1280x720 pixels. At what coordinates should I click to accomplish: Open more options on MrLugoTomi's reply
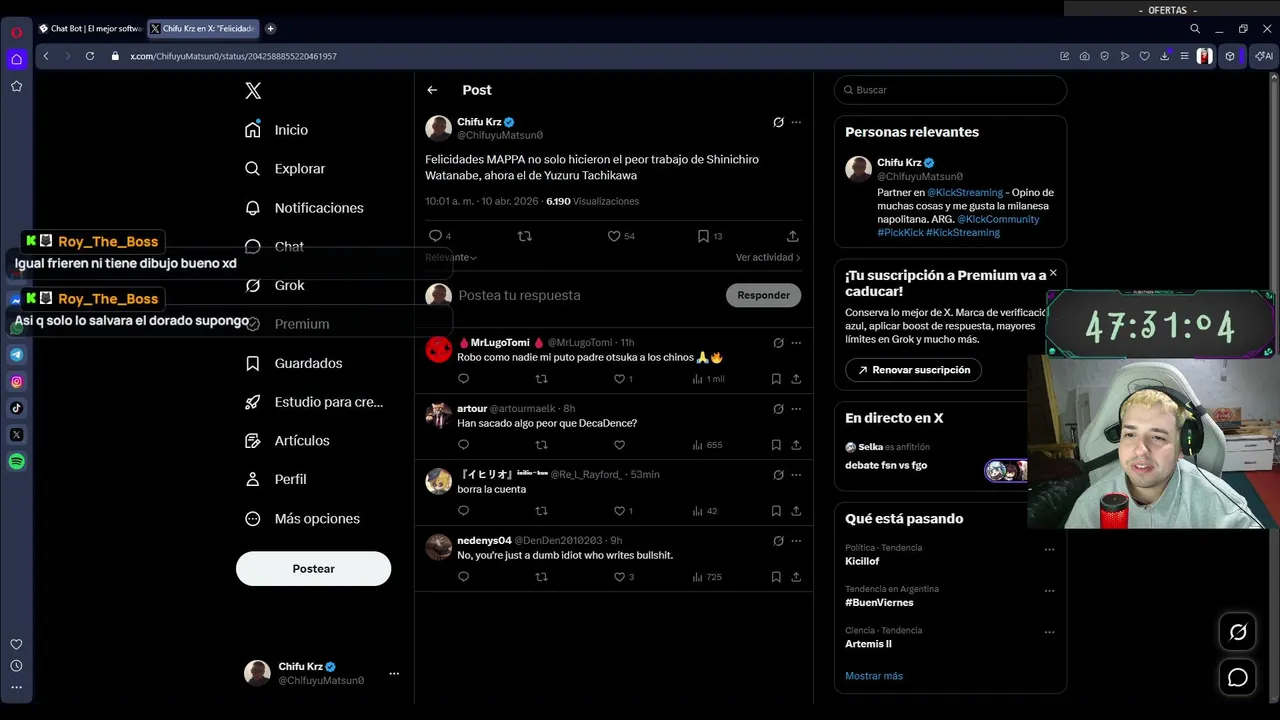[x=796, y=343]
